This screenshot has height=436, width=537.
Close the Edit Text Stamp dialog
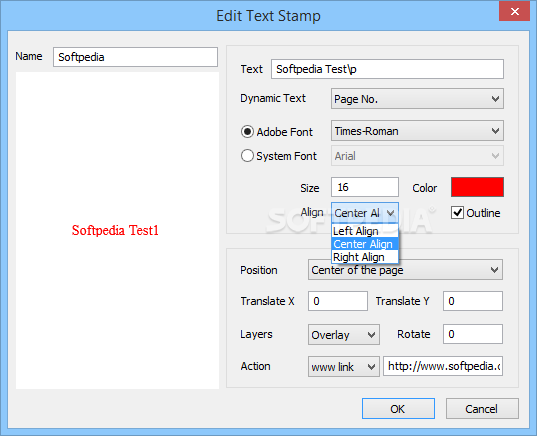514,12
